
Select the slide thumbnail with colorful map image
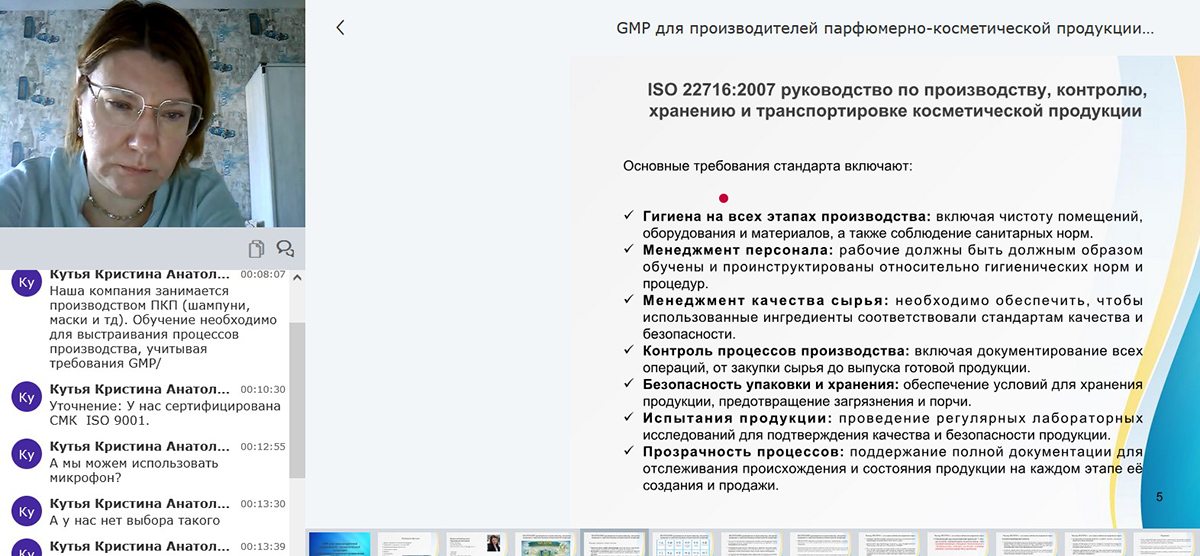click(545, 544)
